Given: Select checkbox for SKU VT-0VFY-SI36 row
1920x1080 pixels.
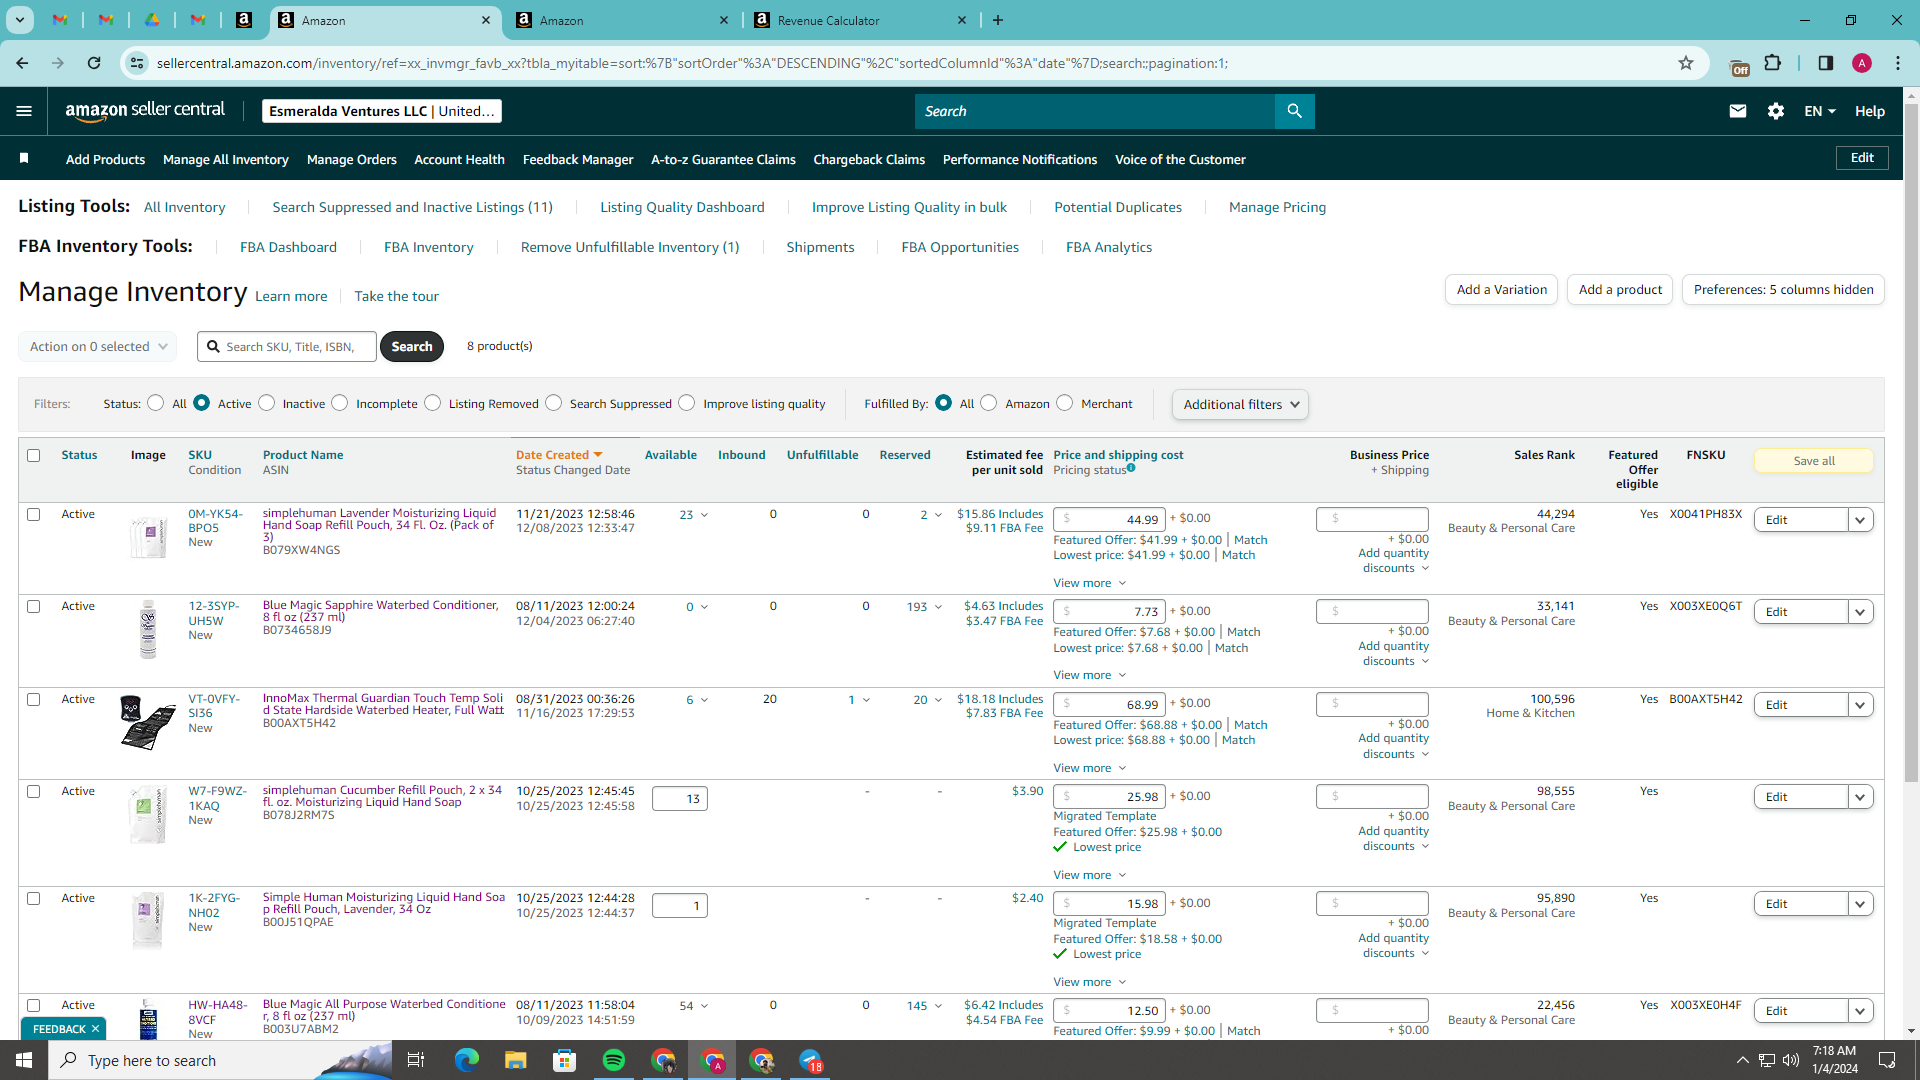Looking at the screenshot, I should coord(33,699).
